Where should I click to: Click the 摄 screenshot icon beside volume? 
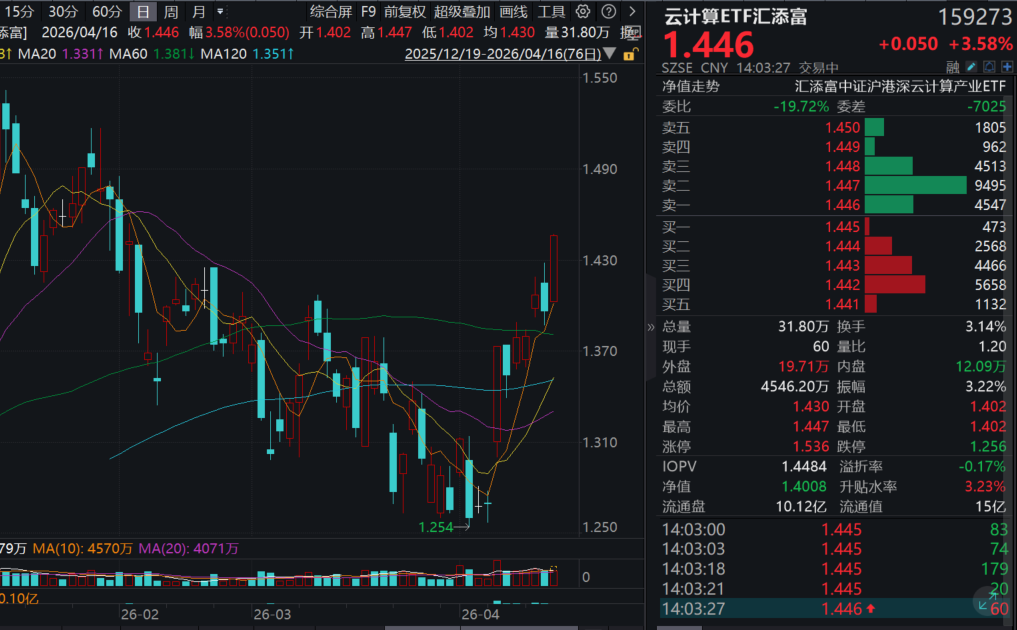[x=633, y=31]
